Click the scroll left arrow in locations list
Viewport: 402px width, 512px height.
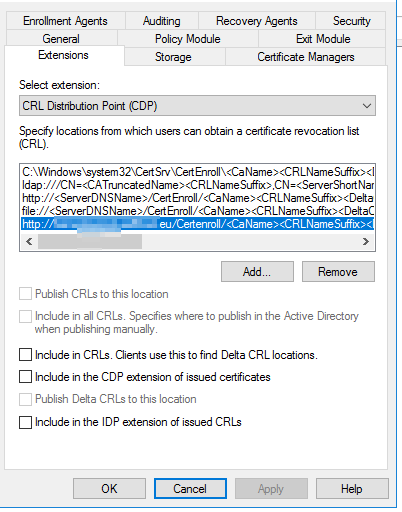(29, 241)
